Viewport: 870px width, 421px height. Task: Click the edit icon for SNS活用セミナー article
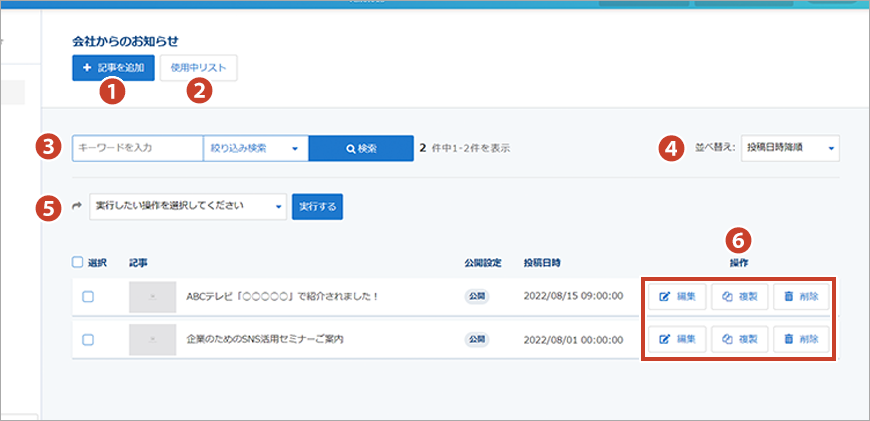tap(665, 340)
